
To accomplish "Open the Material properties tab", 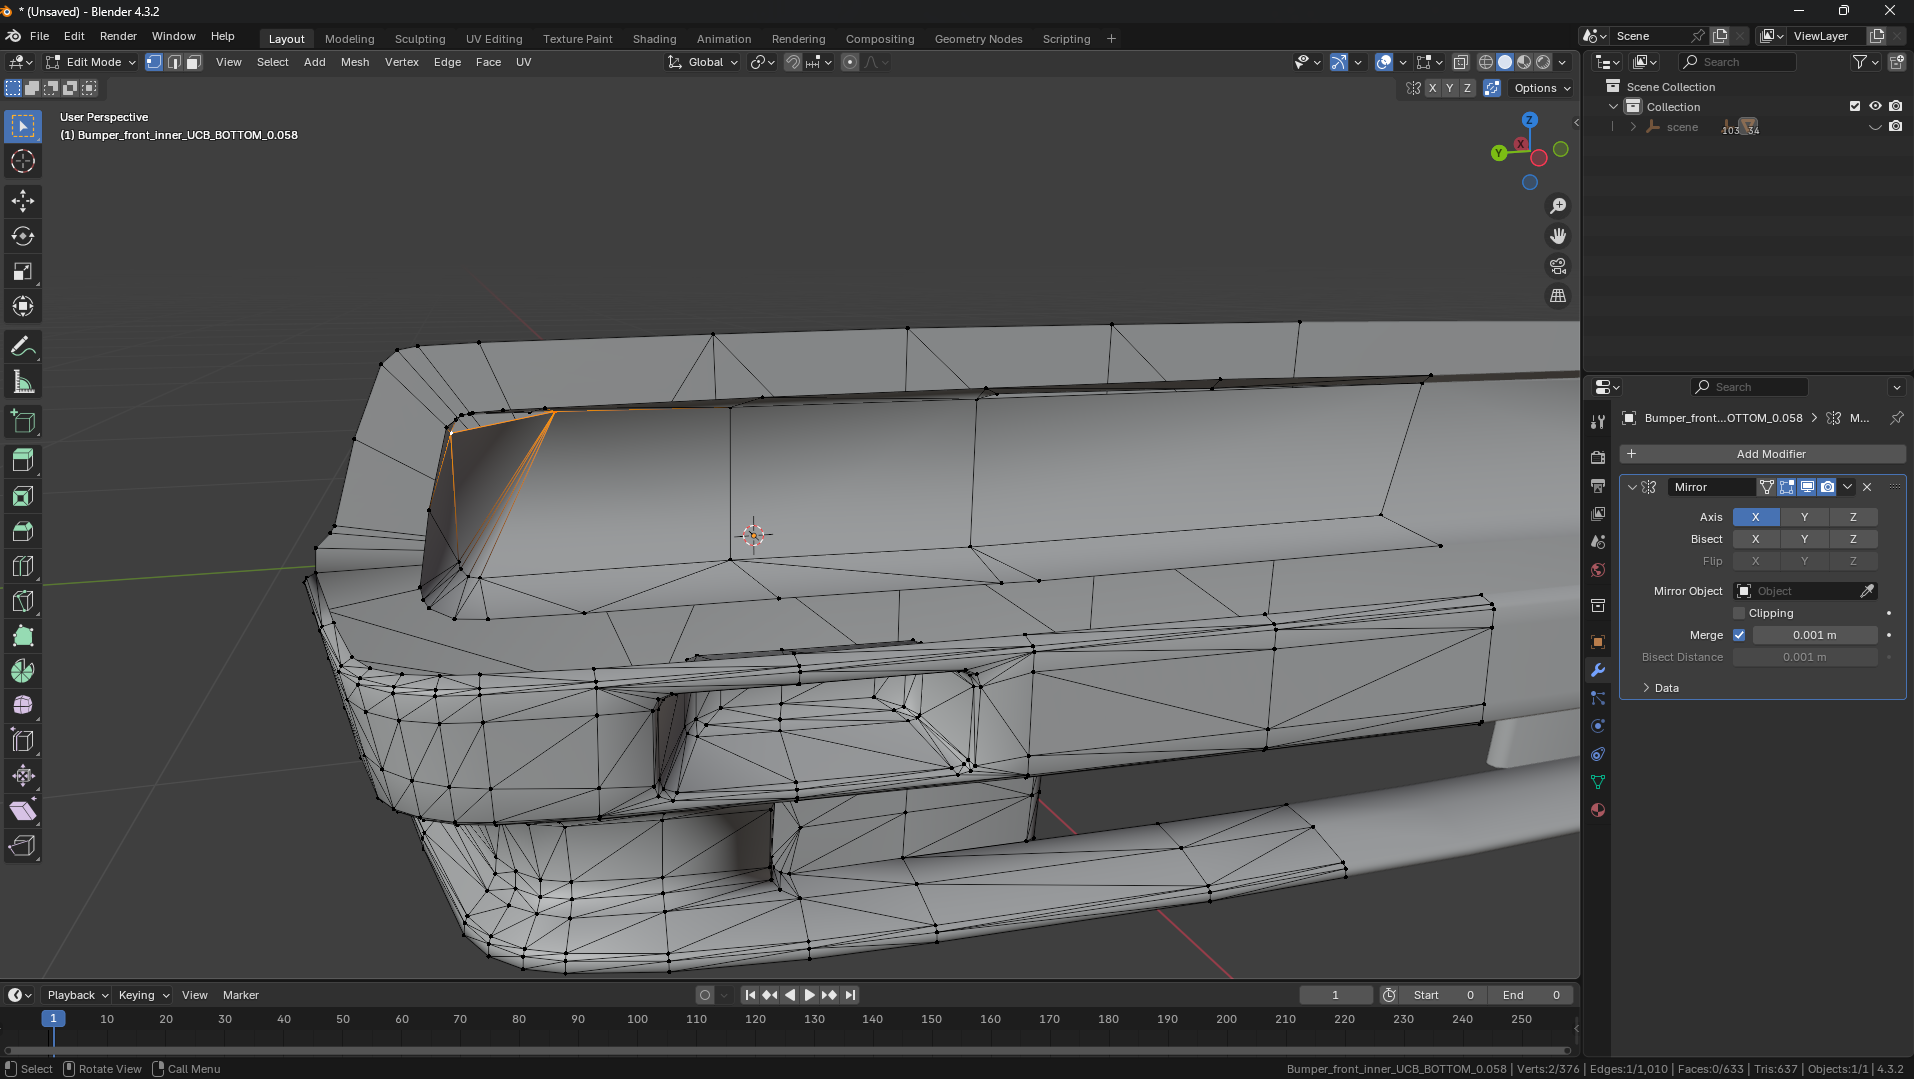I will 1598,810.
